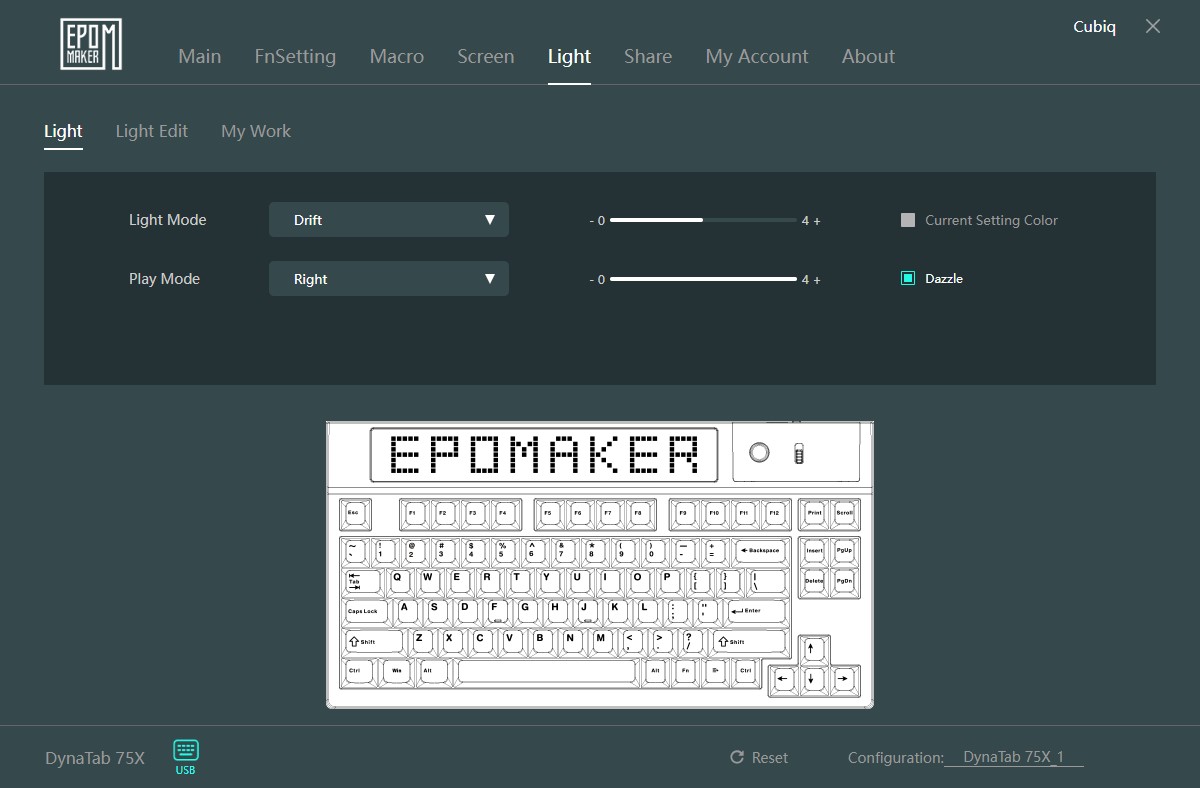Select the spacebar on the keyboard image
The height and width of the screenshot is (788, 1200).
(x=548, y=671)
